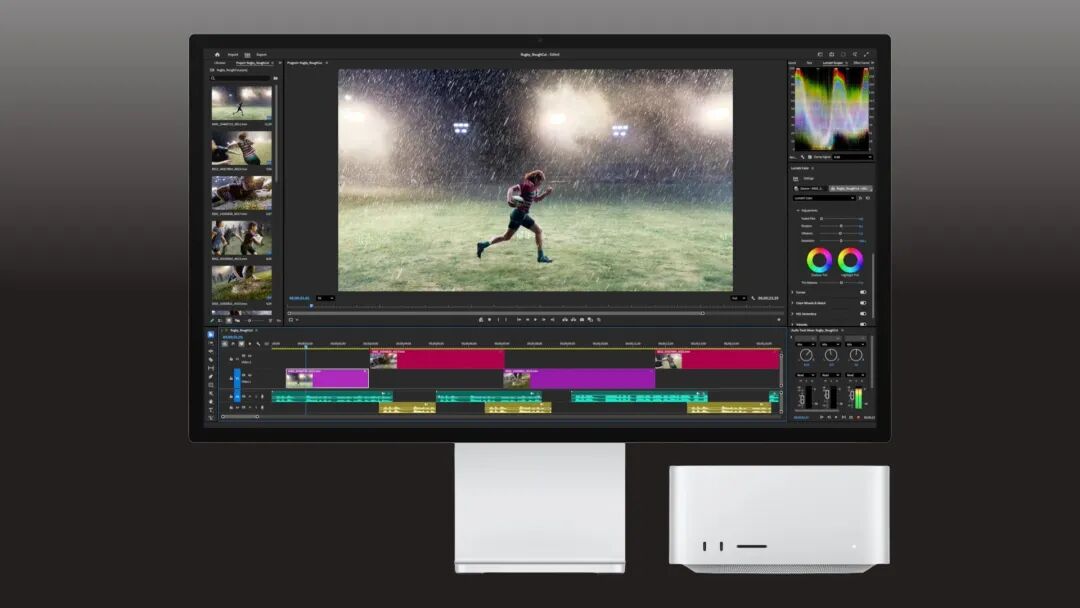Open the Program monitor zoom level dropdown
The height and width of the screenshot is (608, 1080).
pyautogui.click(x=325, y=298)
